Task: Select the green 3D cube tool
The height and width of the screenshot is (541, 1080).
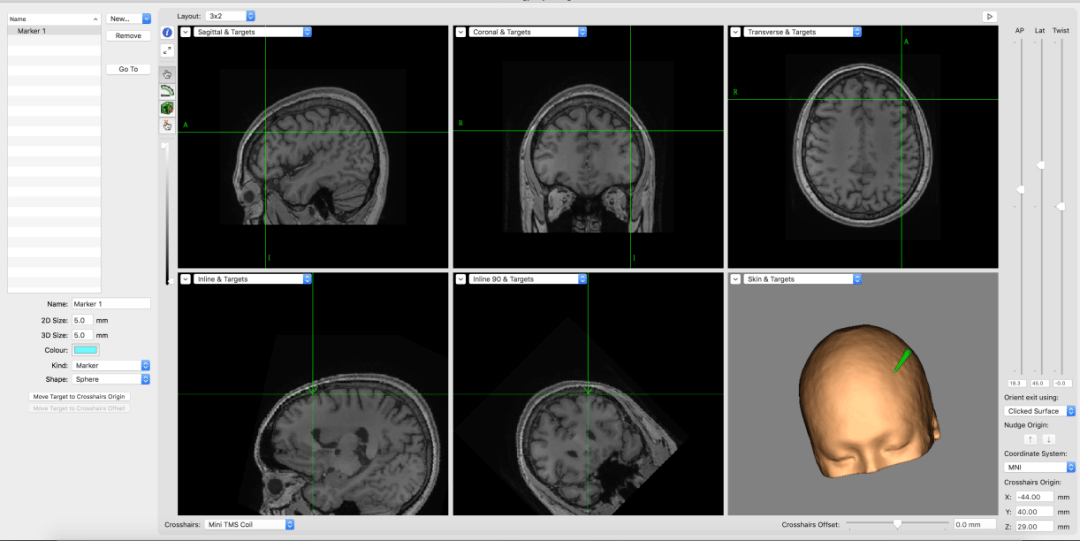Action: click(x=167, y=108)
